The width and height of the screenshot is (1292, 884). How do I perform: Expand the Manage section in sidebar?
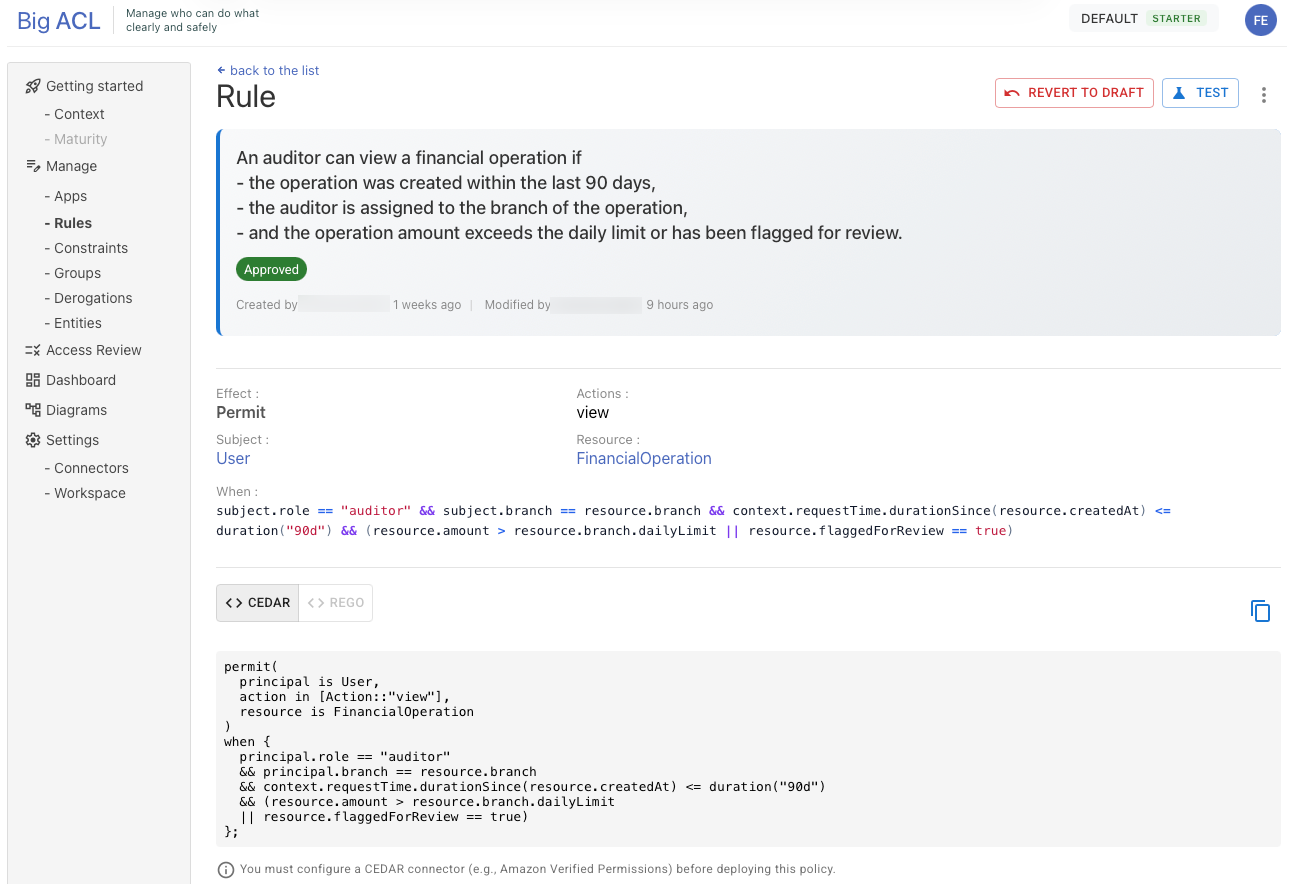coord(71,166)
